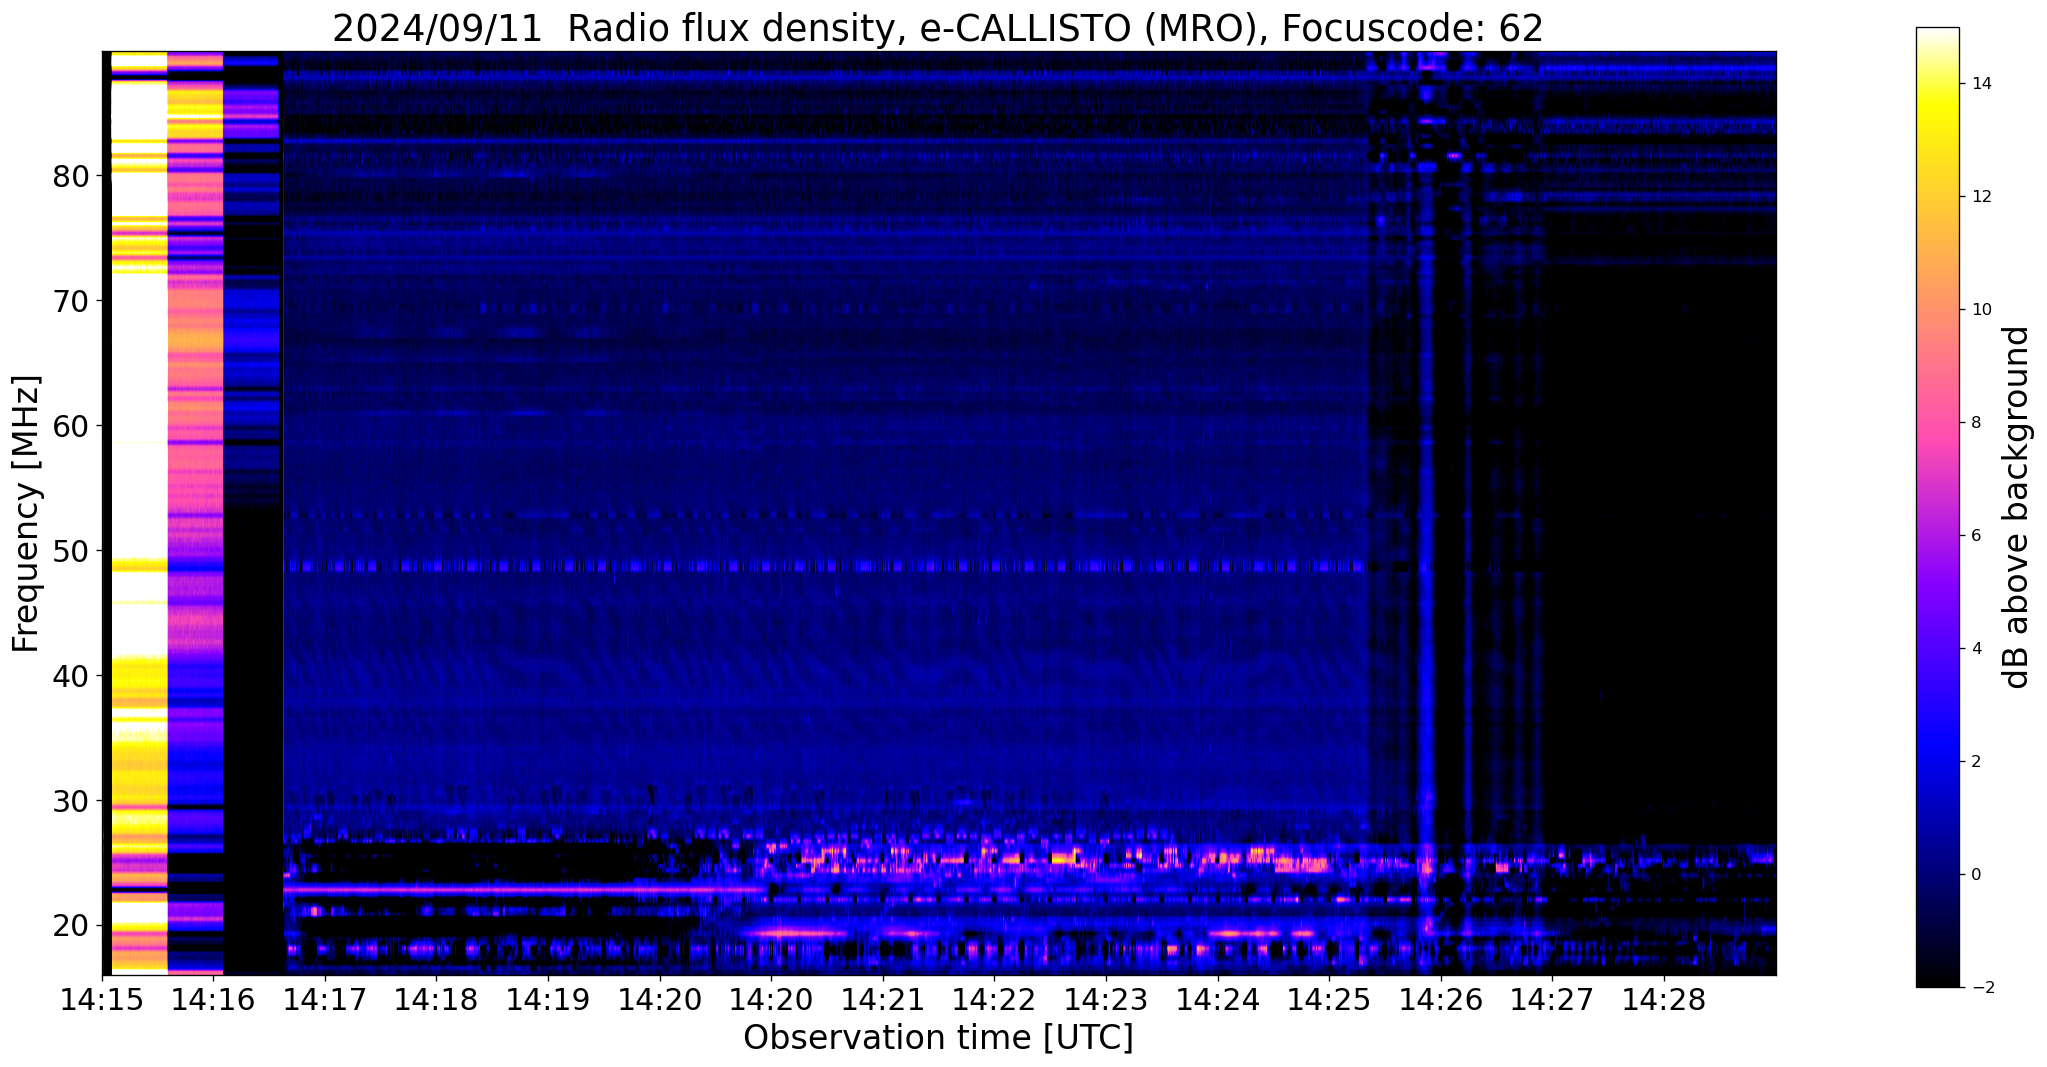This screenshot has height=1067, width=2047.
Task: Click the colorbar tick label 2
Action: pyautogui.click(x=1974, y=762)
